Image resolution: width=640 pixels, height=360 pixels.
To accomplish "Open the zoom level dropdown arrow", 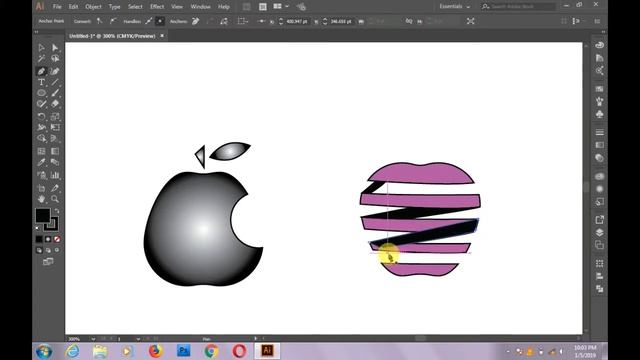I will pyautogui.click(x=93, y=339).
